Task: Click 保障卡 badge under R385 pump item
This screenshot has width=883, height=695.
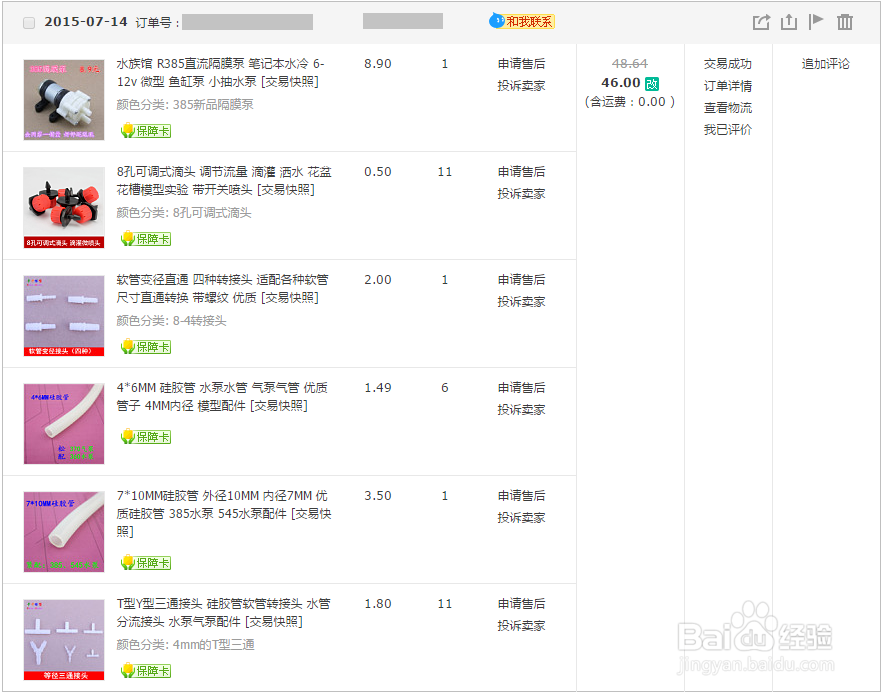Action: [x=146, y=131]
